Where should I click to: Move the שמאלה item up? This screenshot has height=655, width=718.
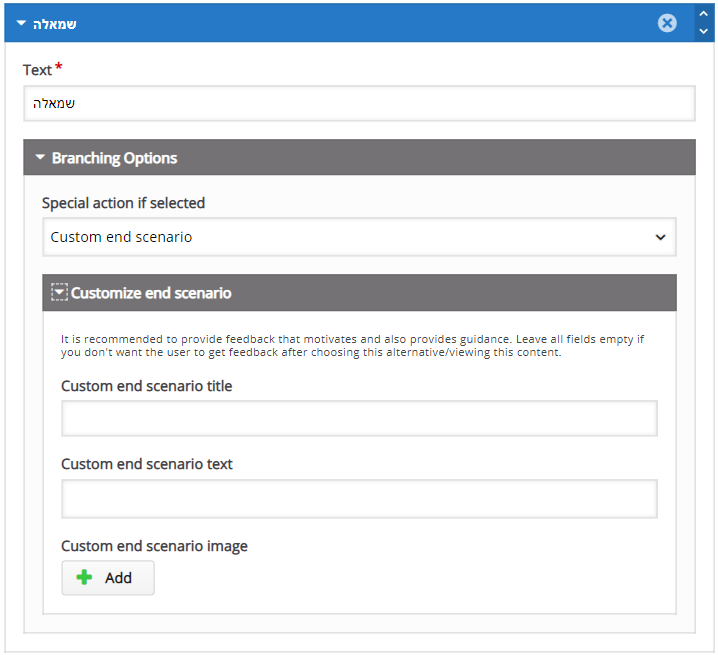[x=704, y=14]
